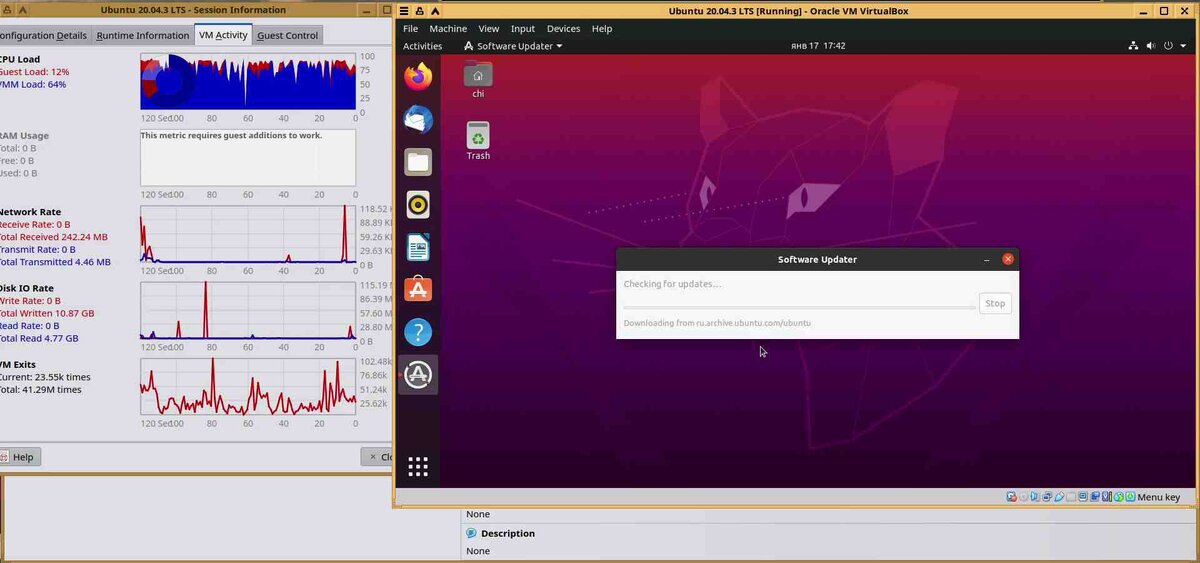Click the 'Total Received 242.24 MB' value
1200x563 pixels.
coord(53,237)
